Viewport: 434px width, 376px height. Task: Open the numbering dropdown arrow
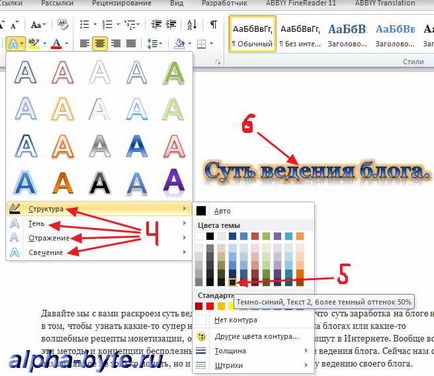(x=117, y=24)
